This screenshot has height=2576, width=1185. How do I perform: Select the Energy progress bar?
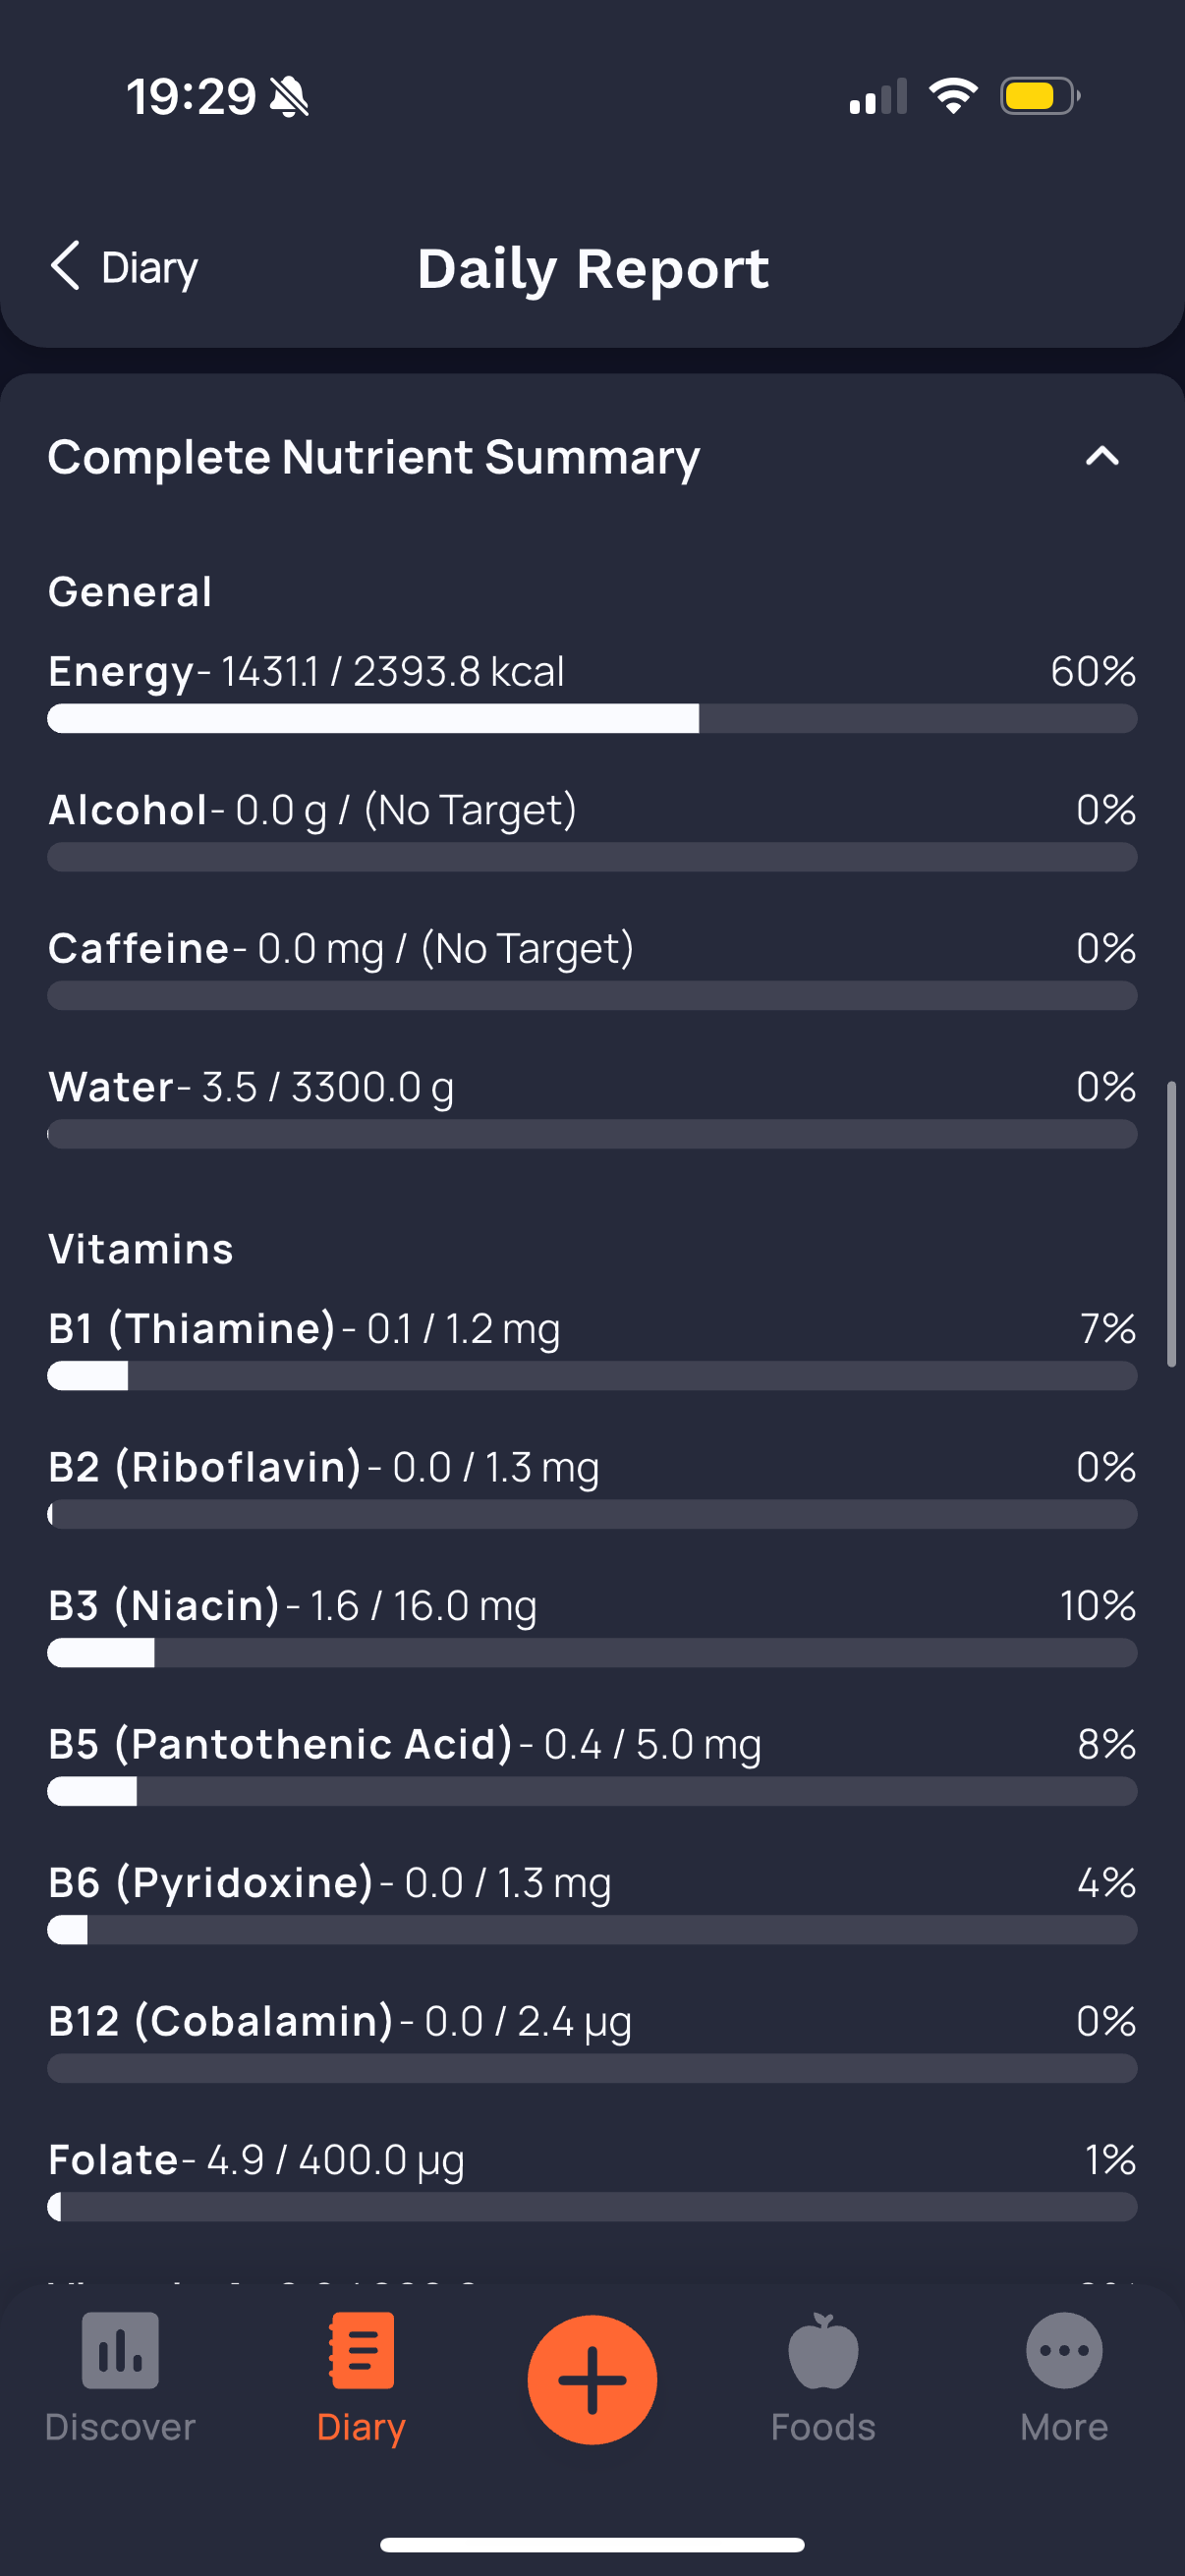coord(592,718)
